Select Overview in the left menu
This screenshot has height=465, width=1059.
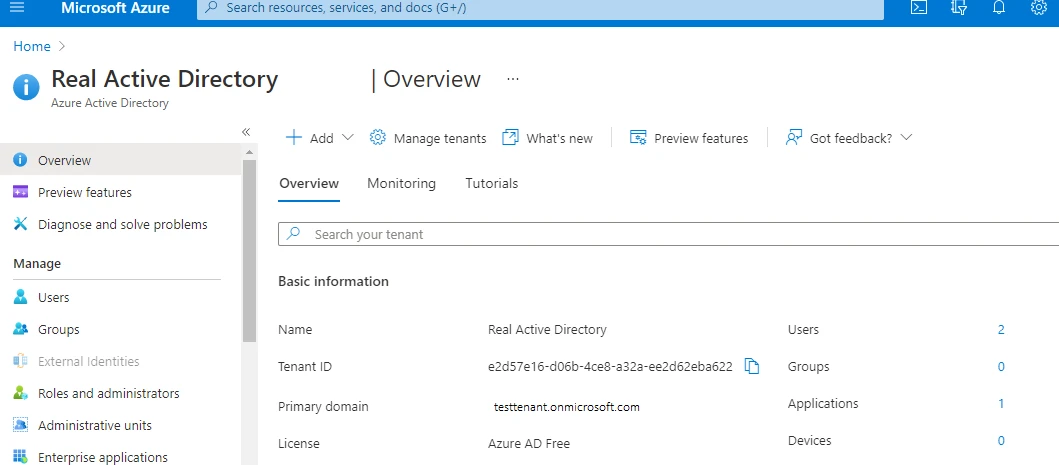(120, 160)
